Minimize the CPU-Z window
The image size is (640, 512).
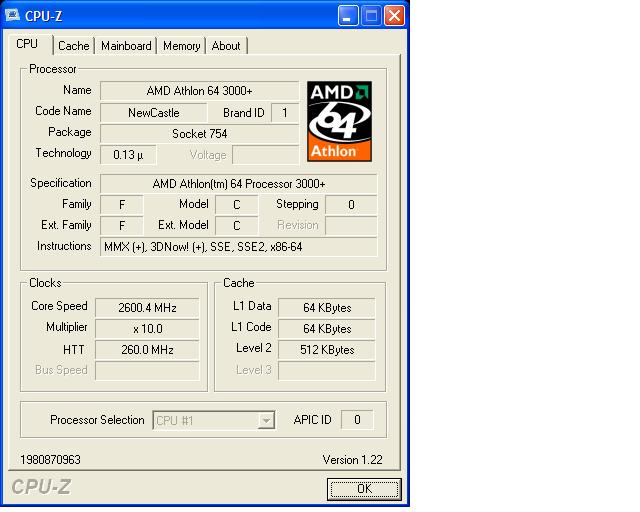tap(347, 15)
